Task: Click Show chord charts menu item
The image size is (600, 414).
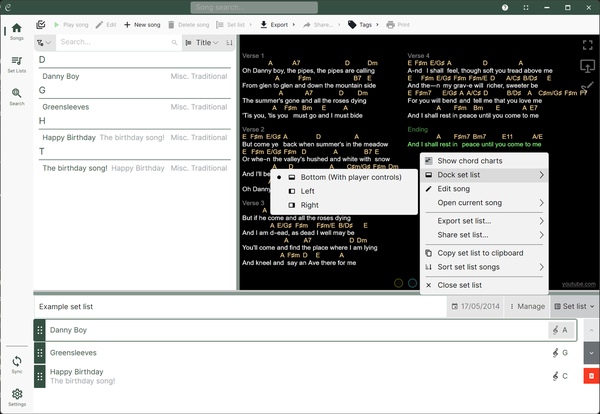Action: coord(484,161)
